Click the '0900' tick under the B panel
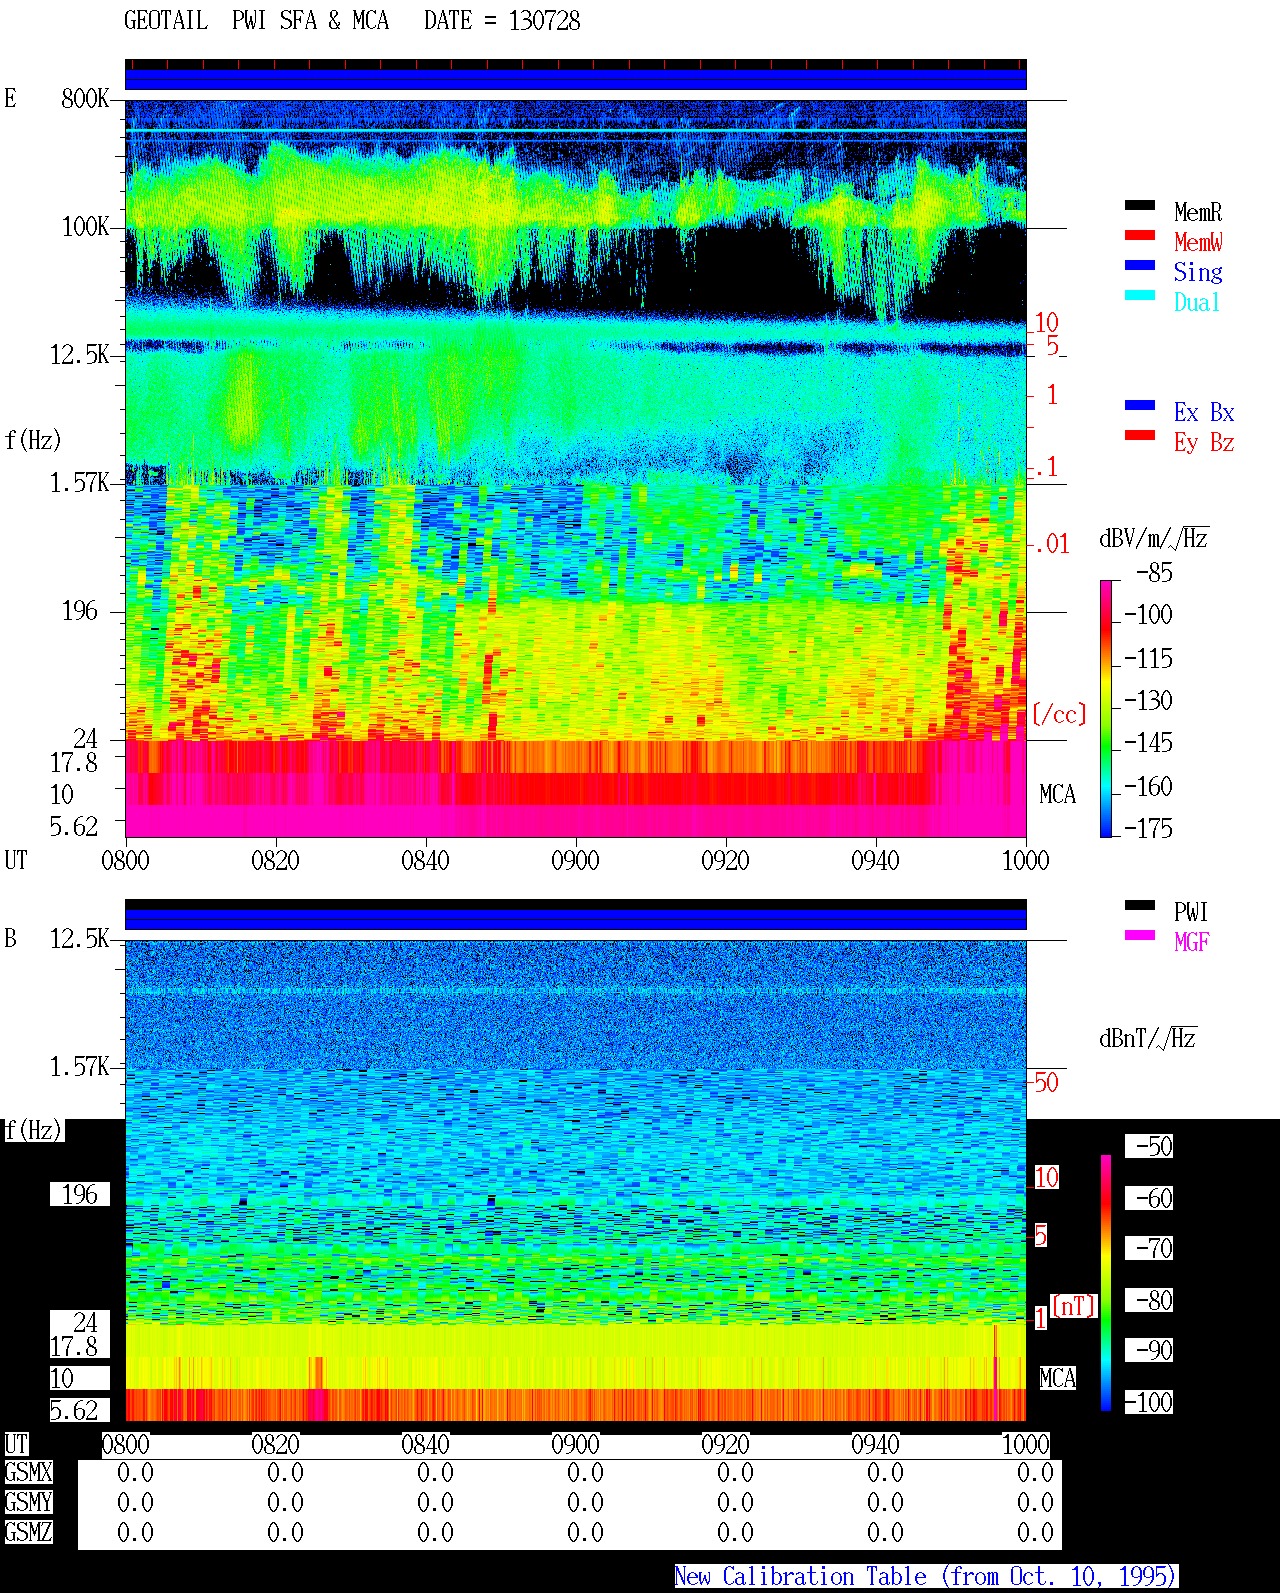 575,1445
